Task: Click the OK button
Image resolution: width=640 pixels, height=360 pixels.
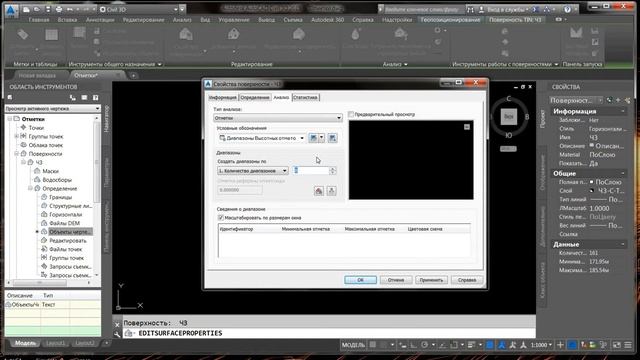Action: [x=360, y=280]
